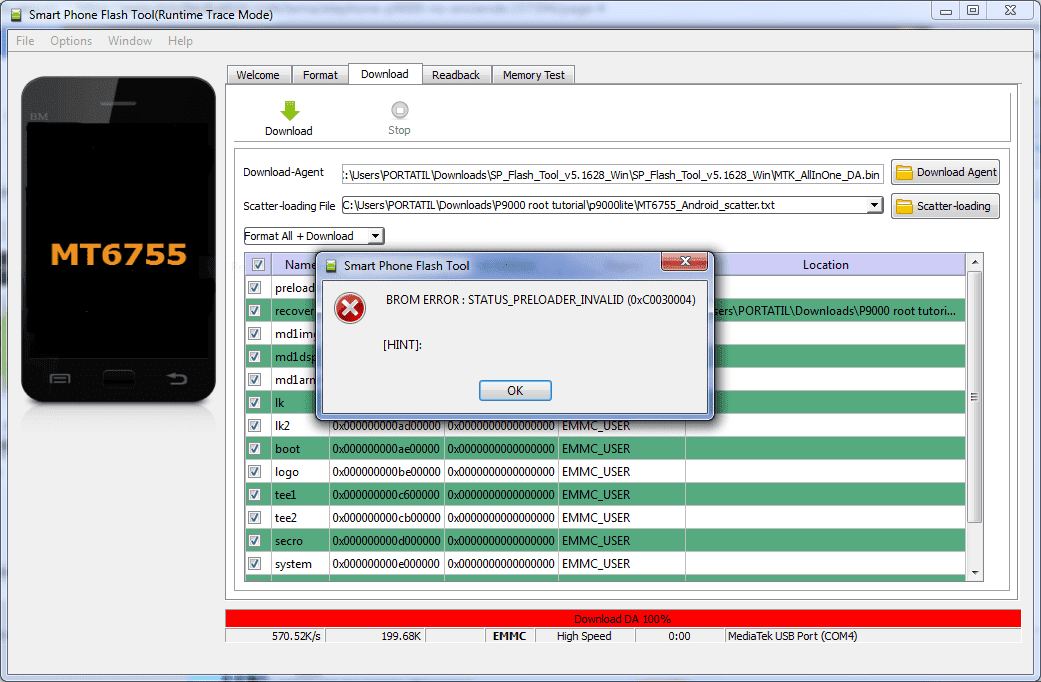Click the red Download DA 100% progress bar
The image size is (1041, 682).
(623, 619)
